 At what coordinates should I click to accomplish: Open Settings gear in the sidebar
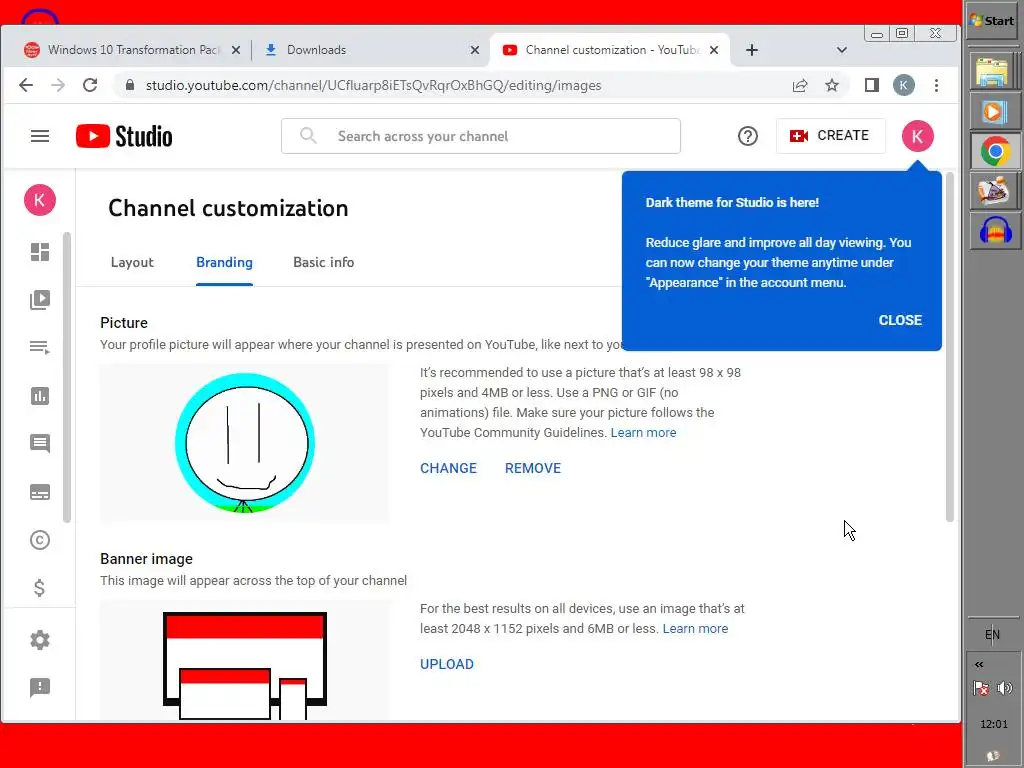(40, 640)
